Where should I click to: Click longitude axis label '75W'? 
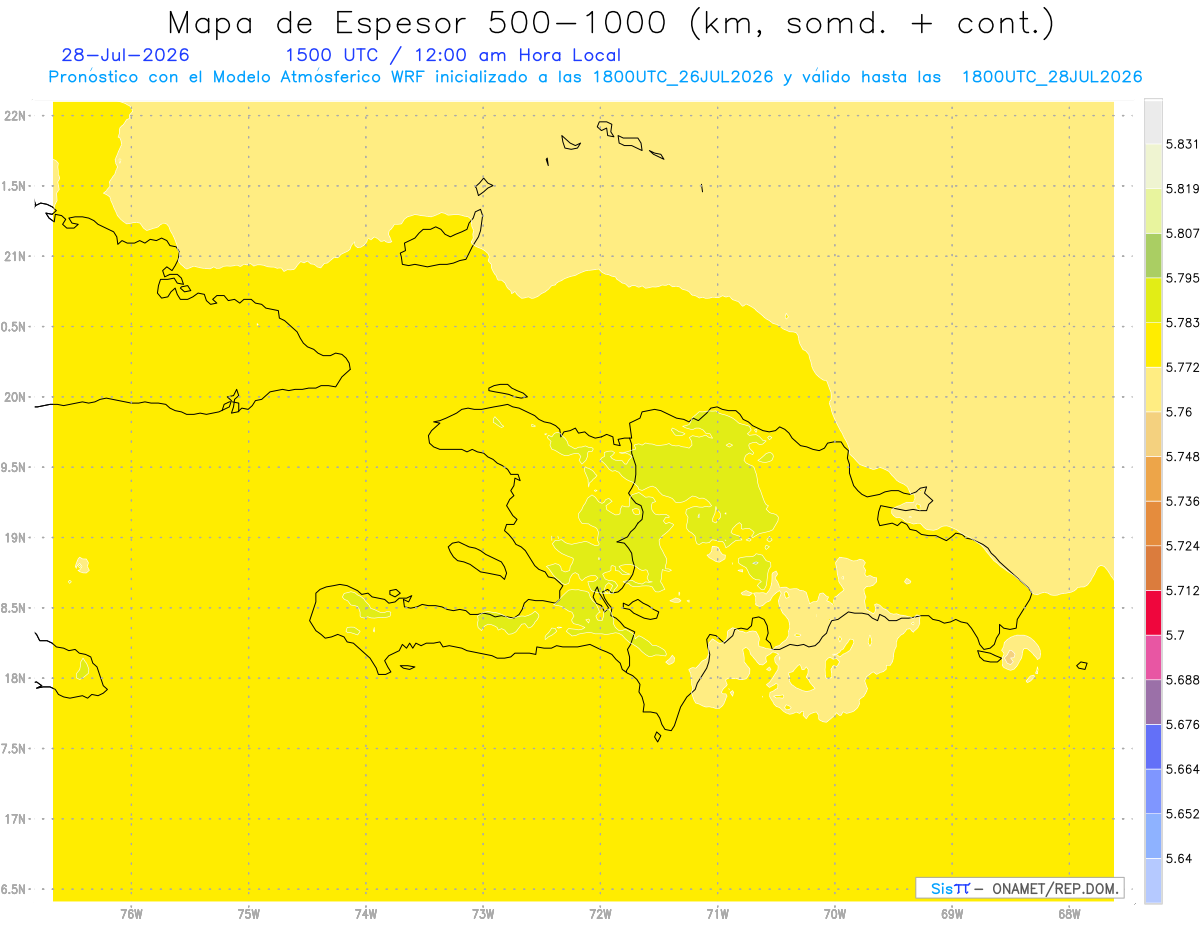click(x=249, y=913)
